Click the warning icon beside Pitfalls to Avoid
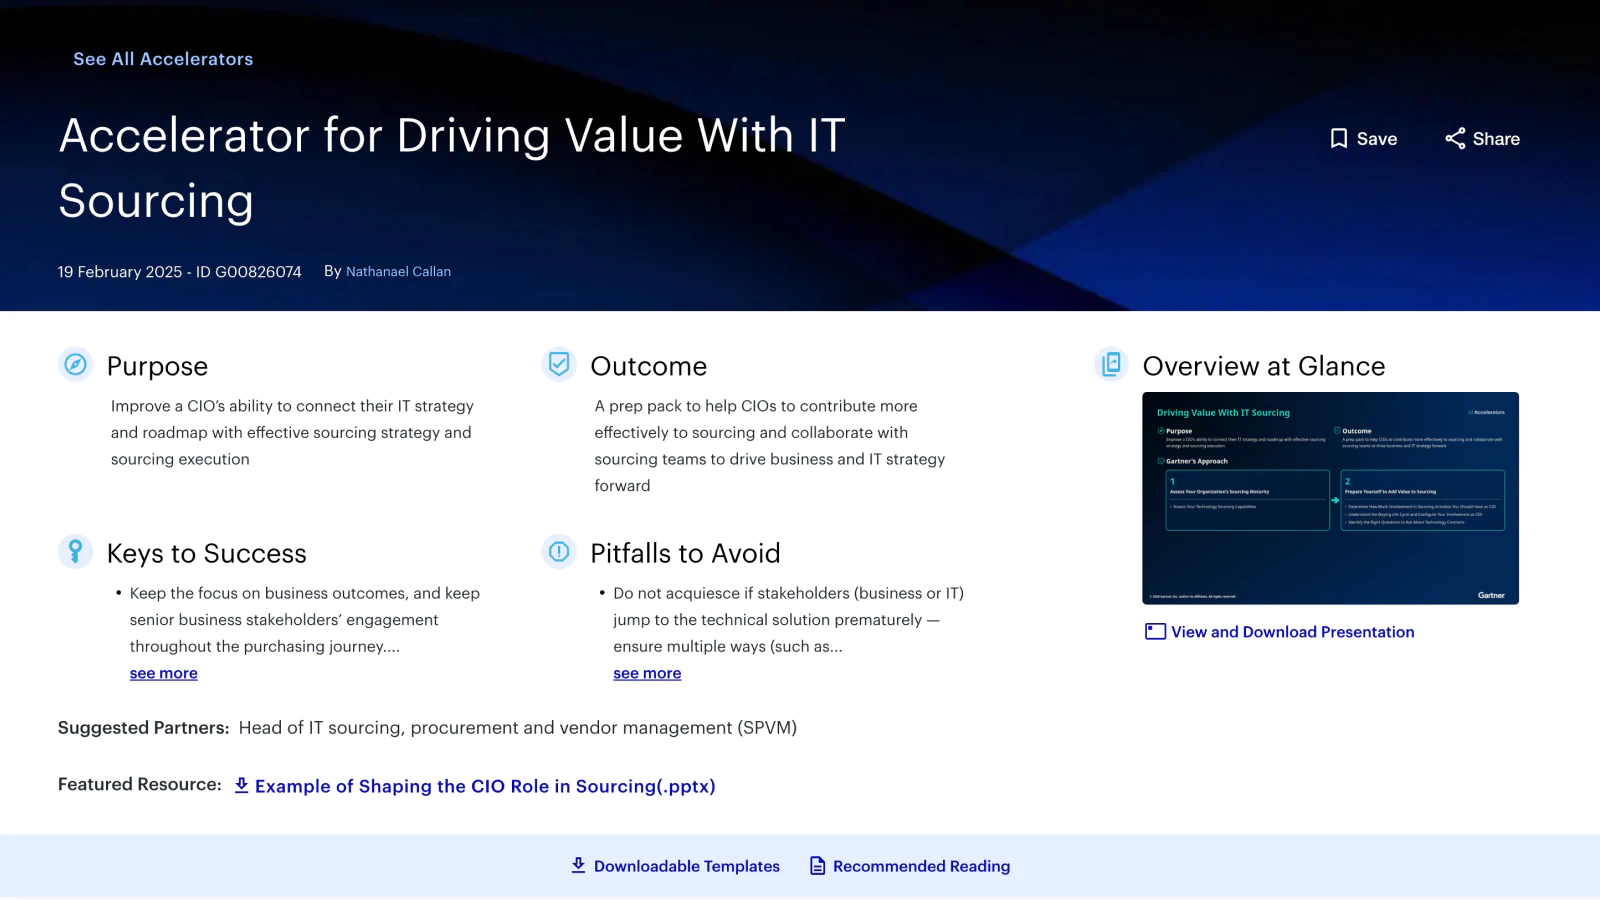The height and width of the screenshot is (900, 1600). tap(558, 551)
